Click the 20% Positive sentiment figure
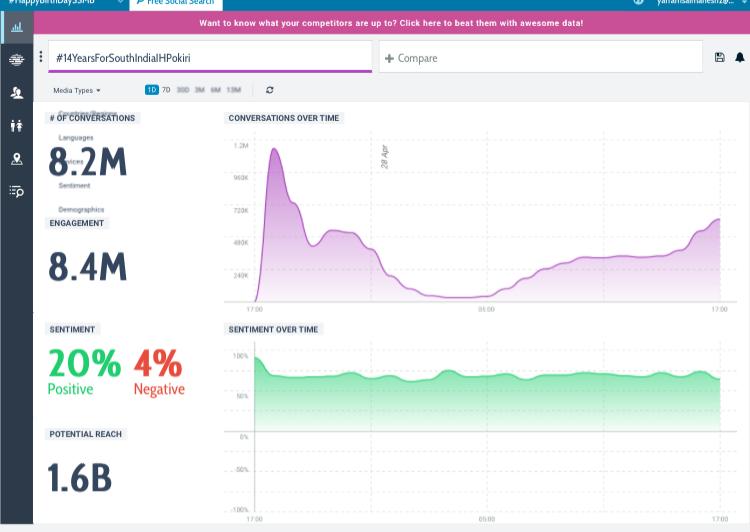 [x=84, y=372]
